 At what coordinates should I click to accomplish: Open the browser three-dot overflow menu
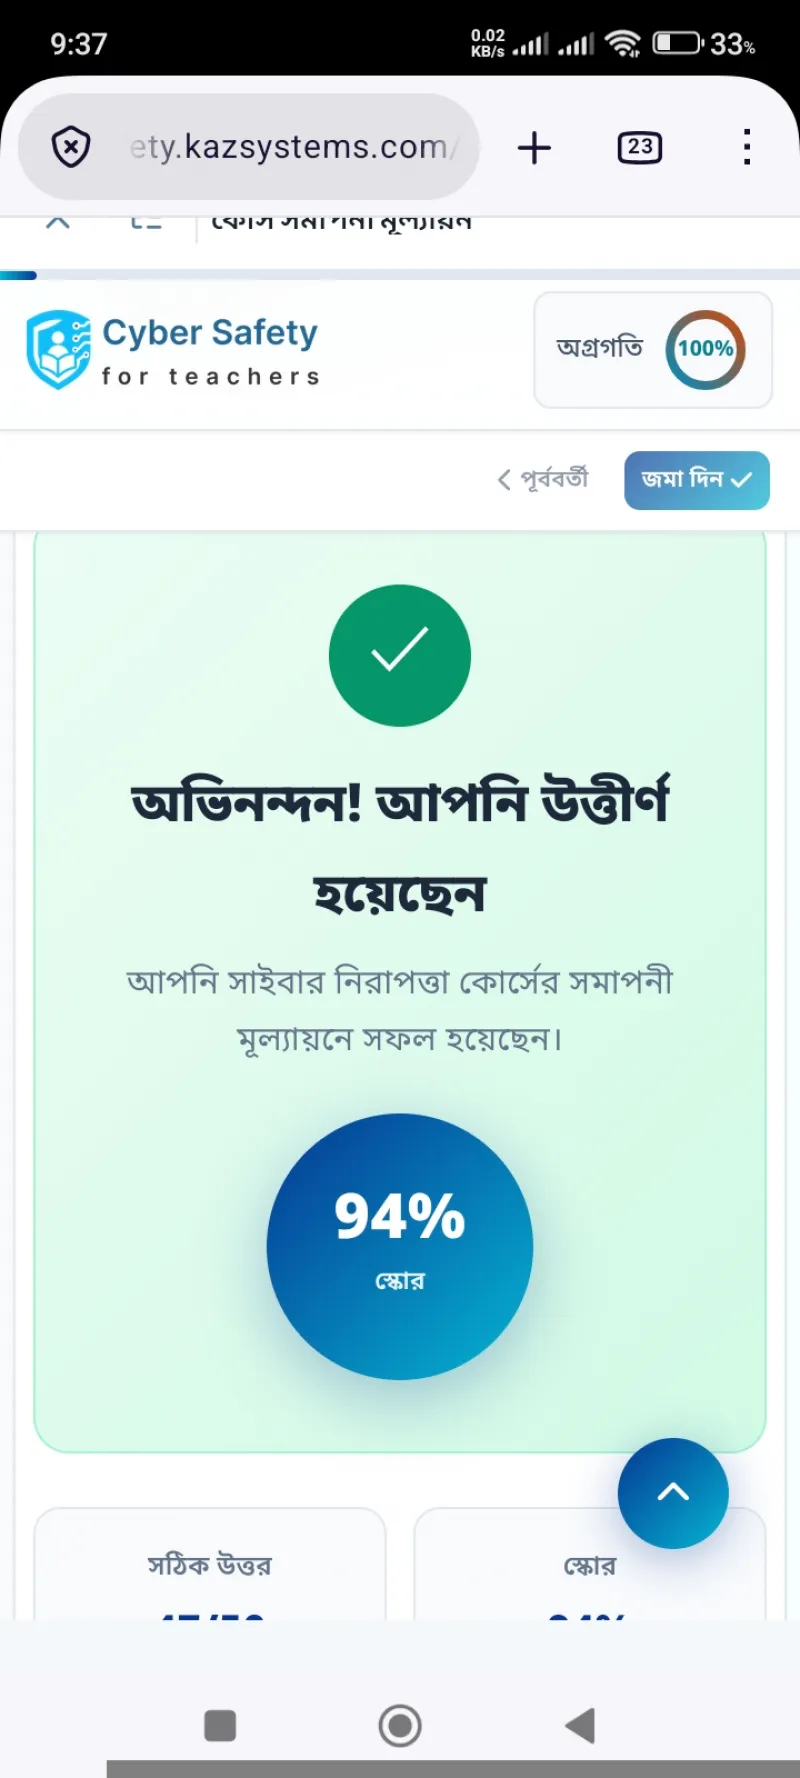(746, 147)
